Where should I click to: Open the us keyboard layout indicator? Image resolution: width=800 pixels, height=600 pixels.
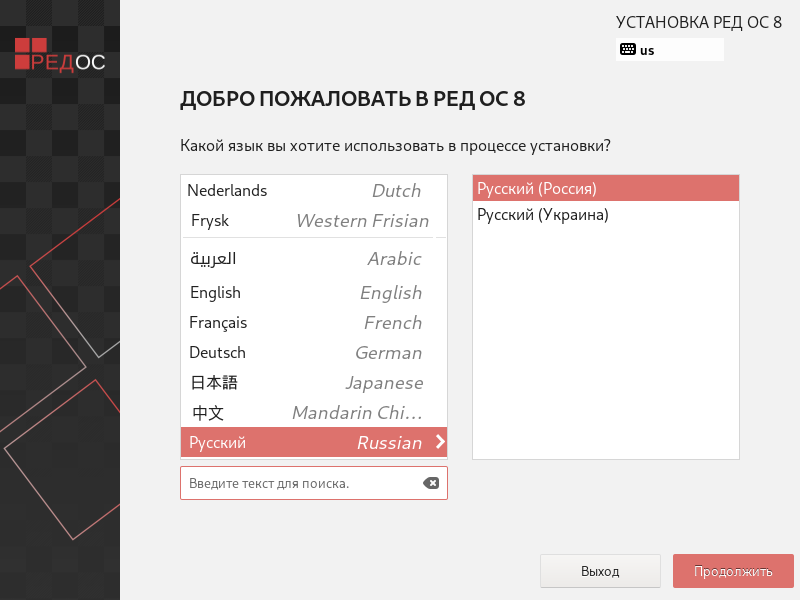point(669,49)
